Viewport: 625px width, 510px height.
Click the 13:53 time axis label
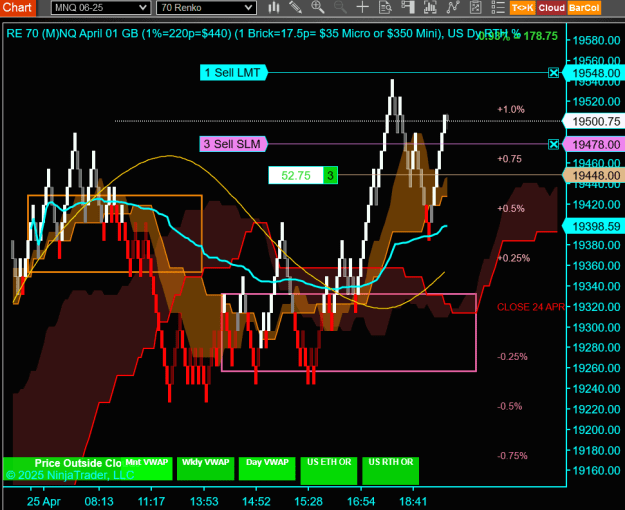coord(204,501)
